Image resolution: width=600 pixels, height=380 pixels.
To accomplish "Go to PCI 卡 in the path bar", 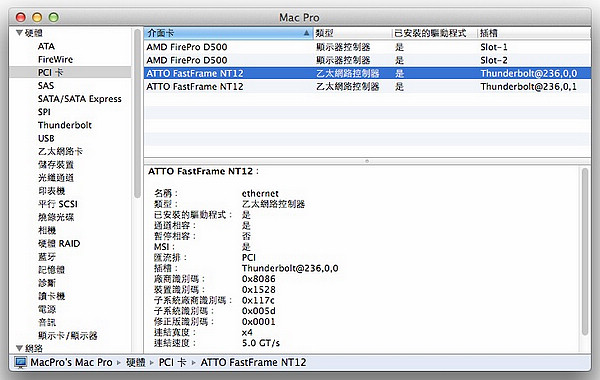I will coord(172,362).
